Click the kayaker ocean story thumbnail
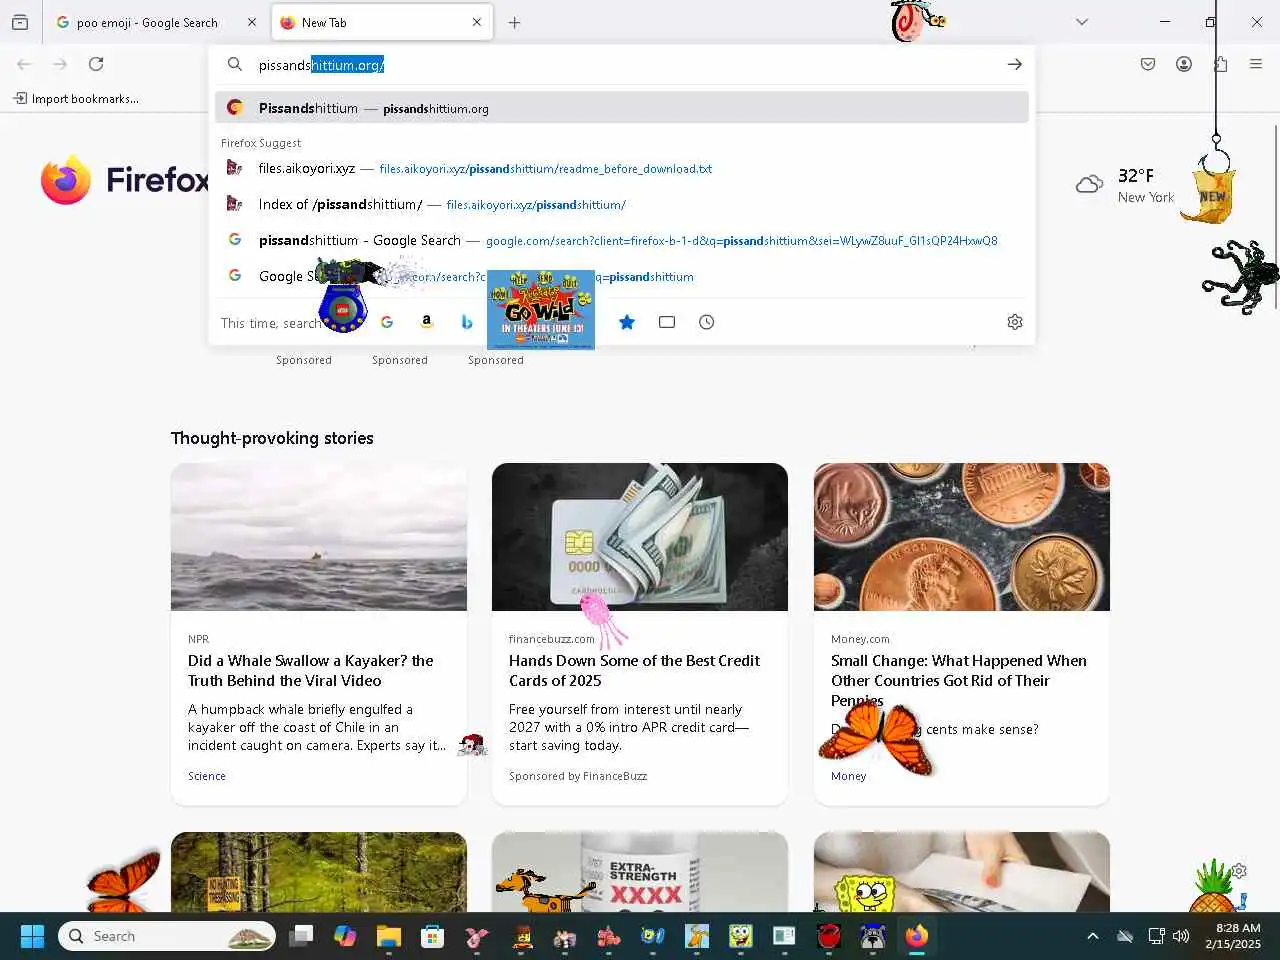Screen dimensions: 1280x960 [x=318, y=536]
